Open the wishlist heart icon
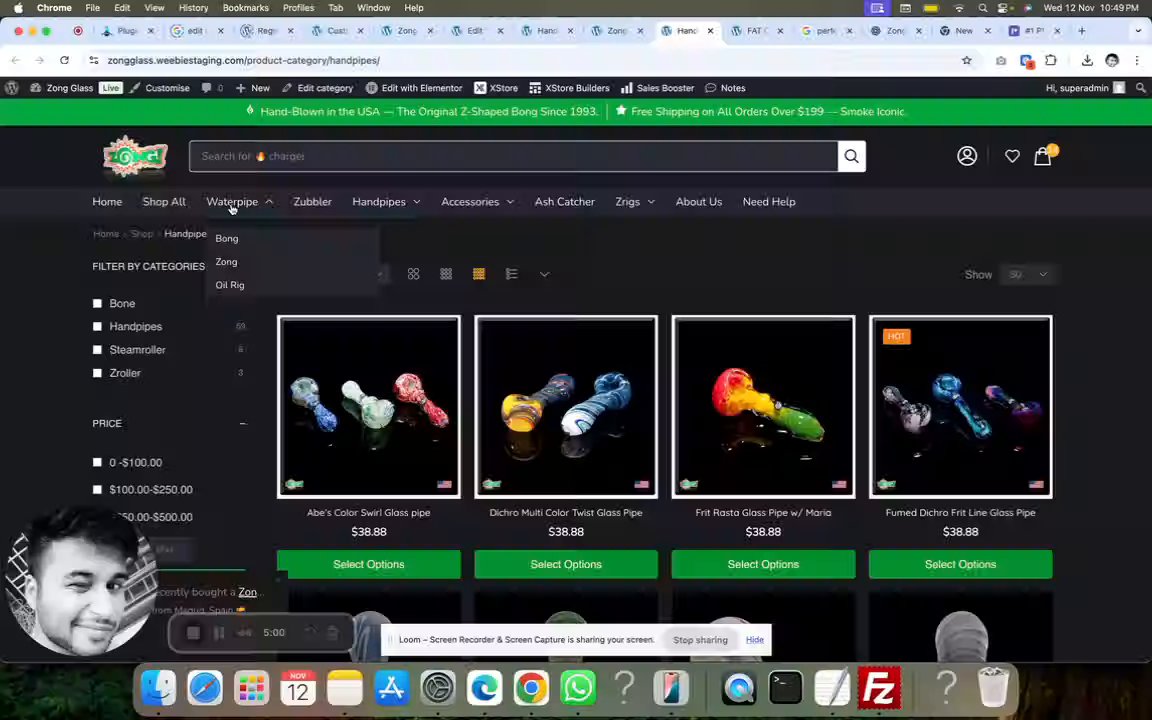Screen dimensions: 1152x720 pyautogui.click(x=1012, y=156)
